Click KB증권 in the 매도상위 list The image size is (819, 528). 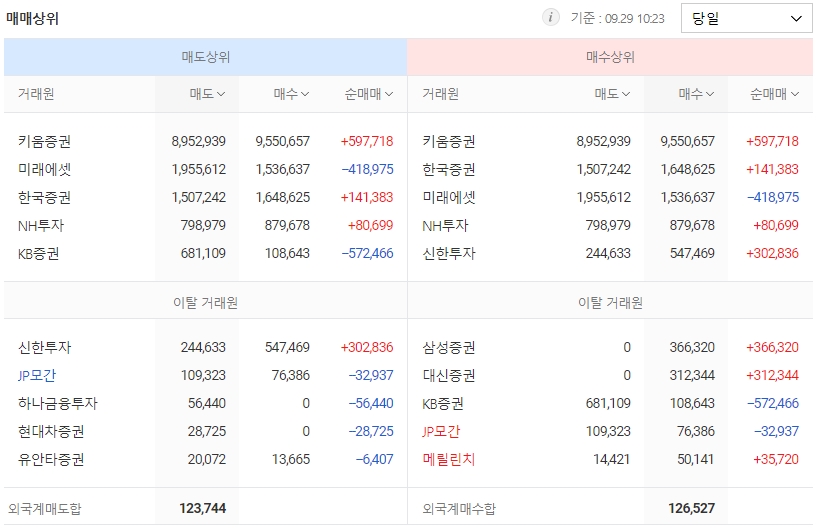click(38, 254)
